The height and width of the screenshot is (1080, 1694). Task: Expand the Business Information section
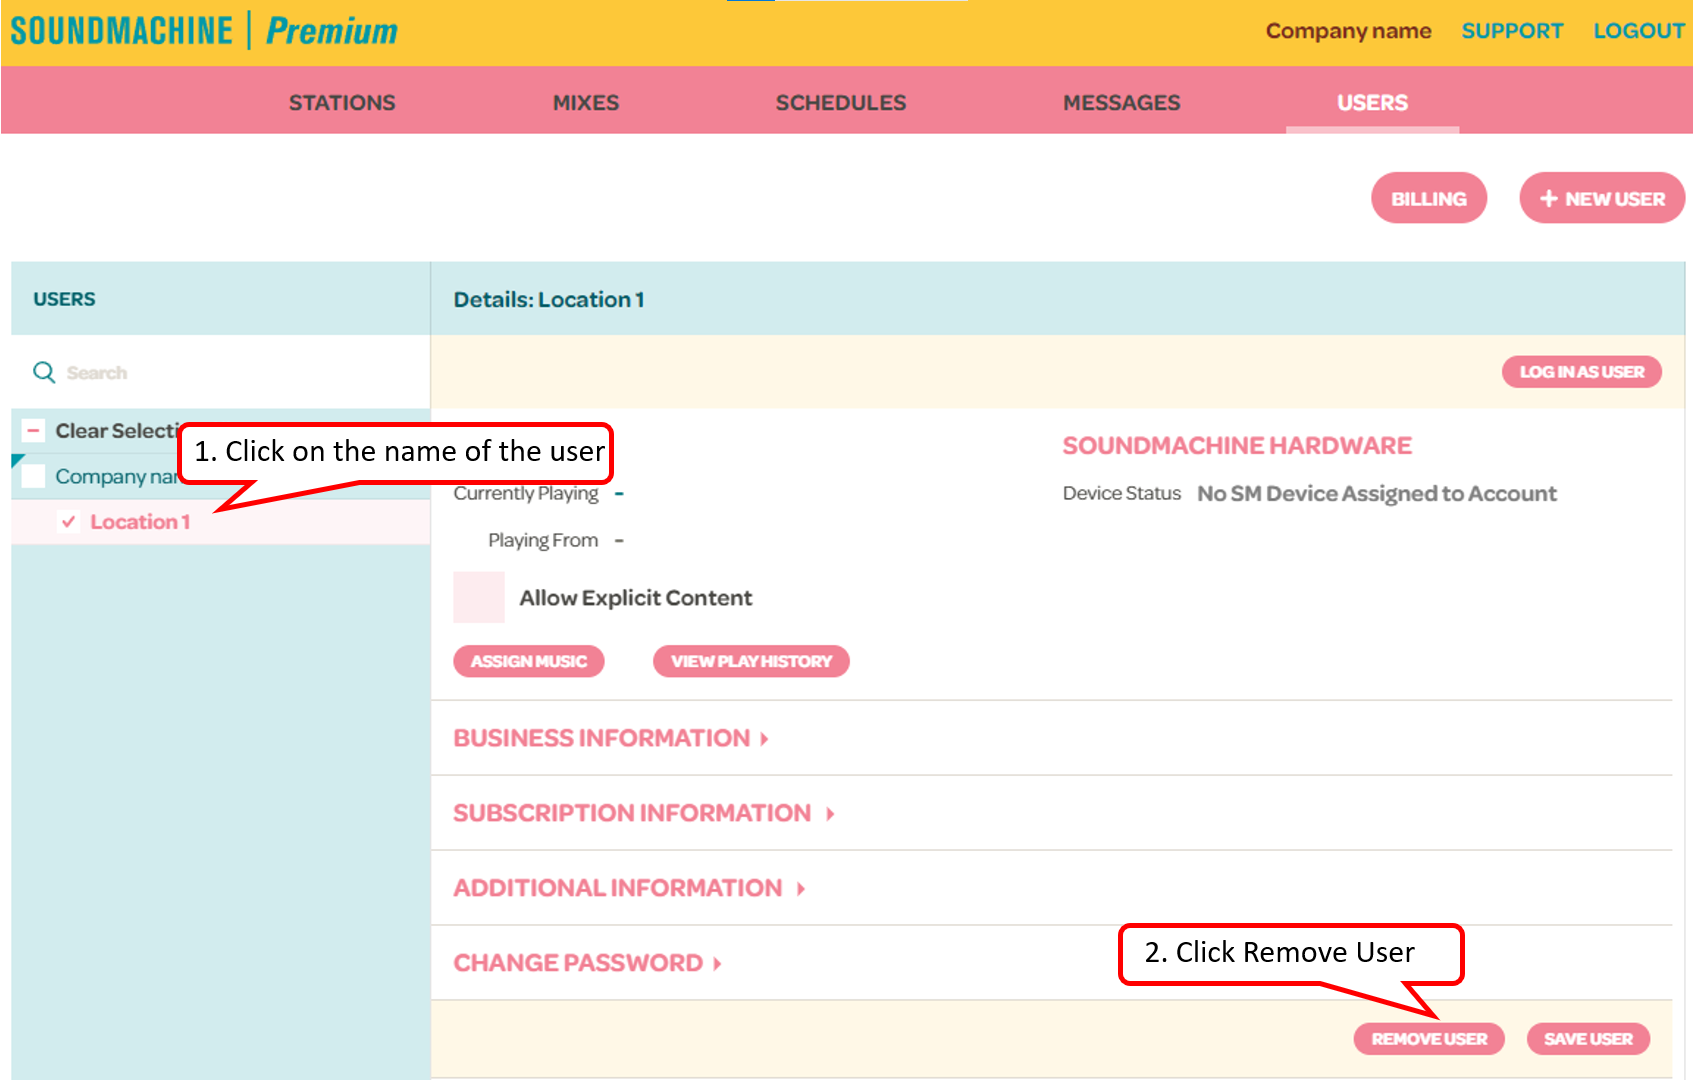pos(610,738)
